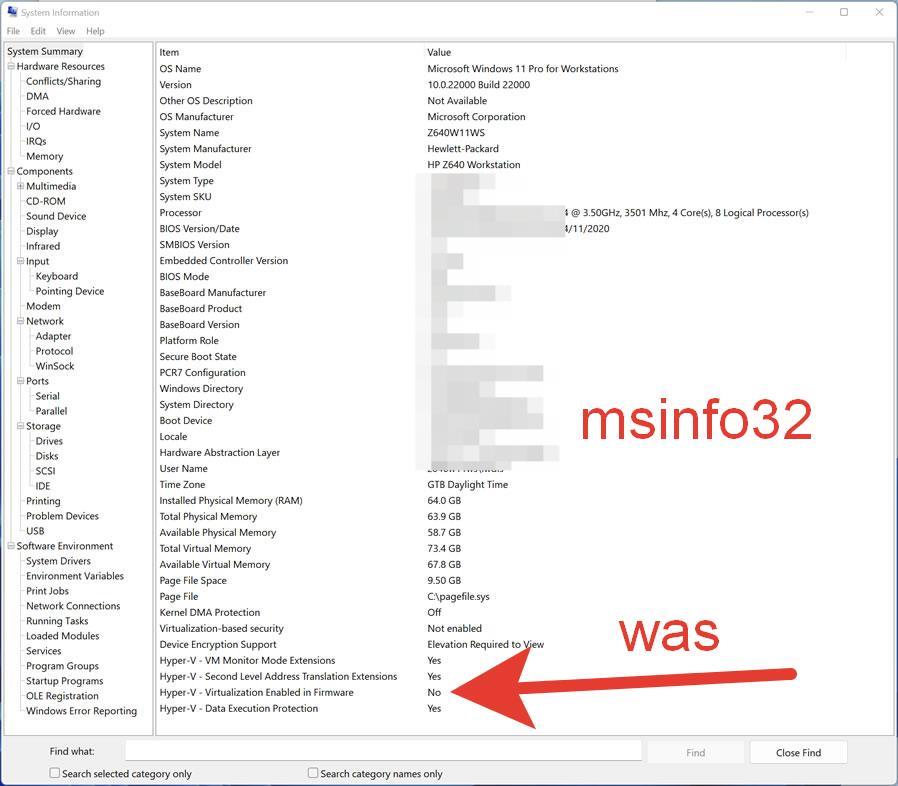Select the Drives category
Screen dimensions: 898x786
tap(49, 441)
